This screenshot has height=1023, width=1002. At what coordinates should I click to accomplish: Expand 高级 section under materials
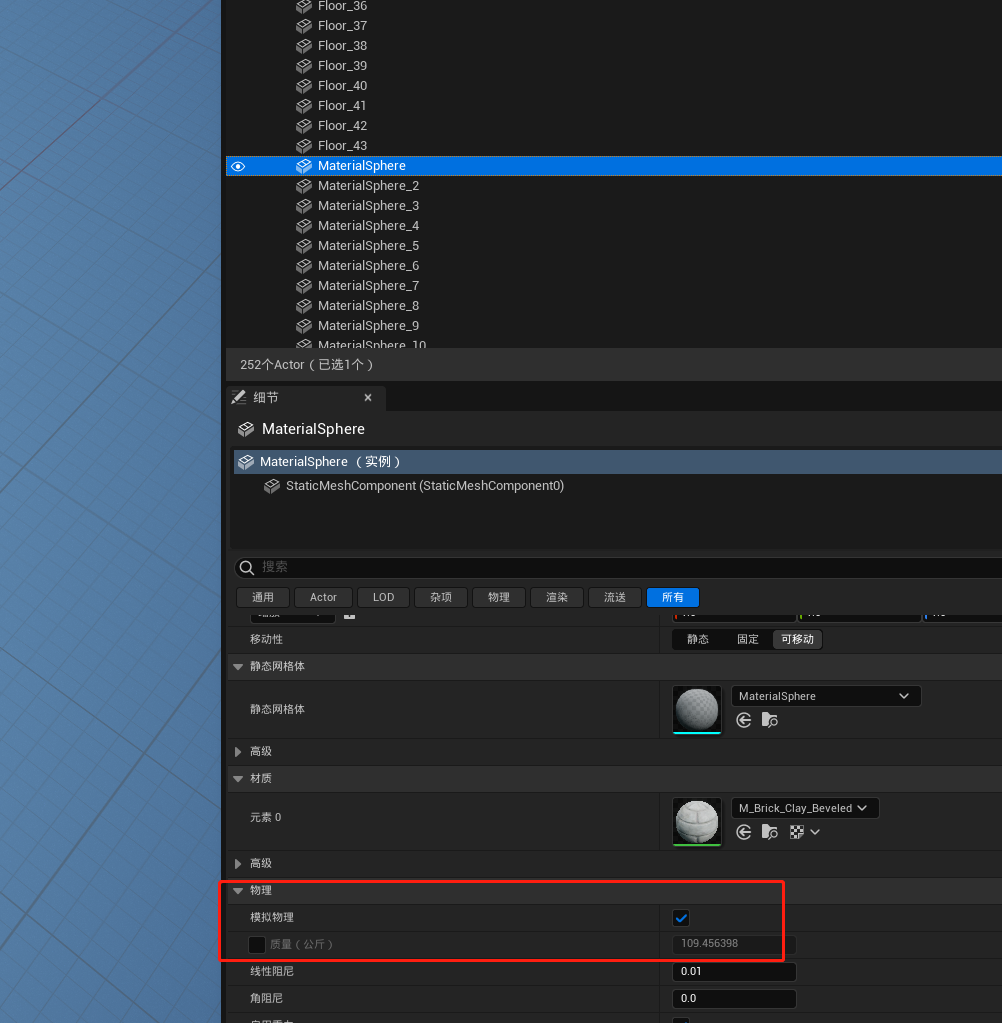click(238, 864)
